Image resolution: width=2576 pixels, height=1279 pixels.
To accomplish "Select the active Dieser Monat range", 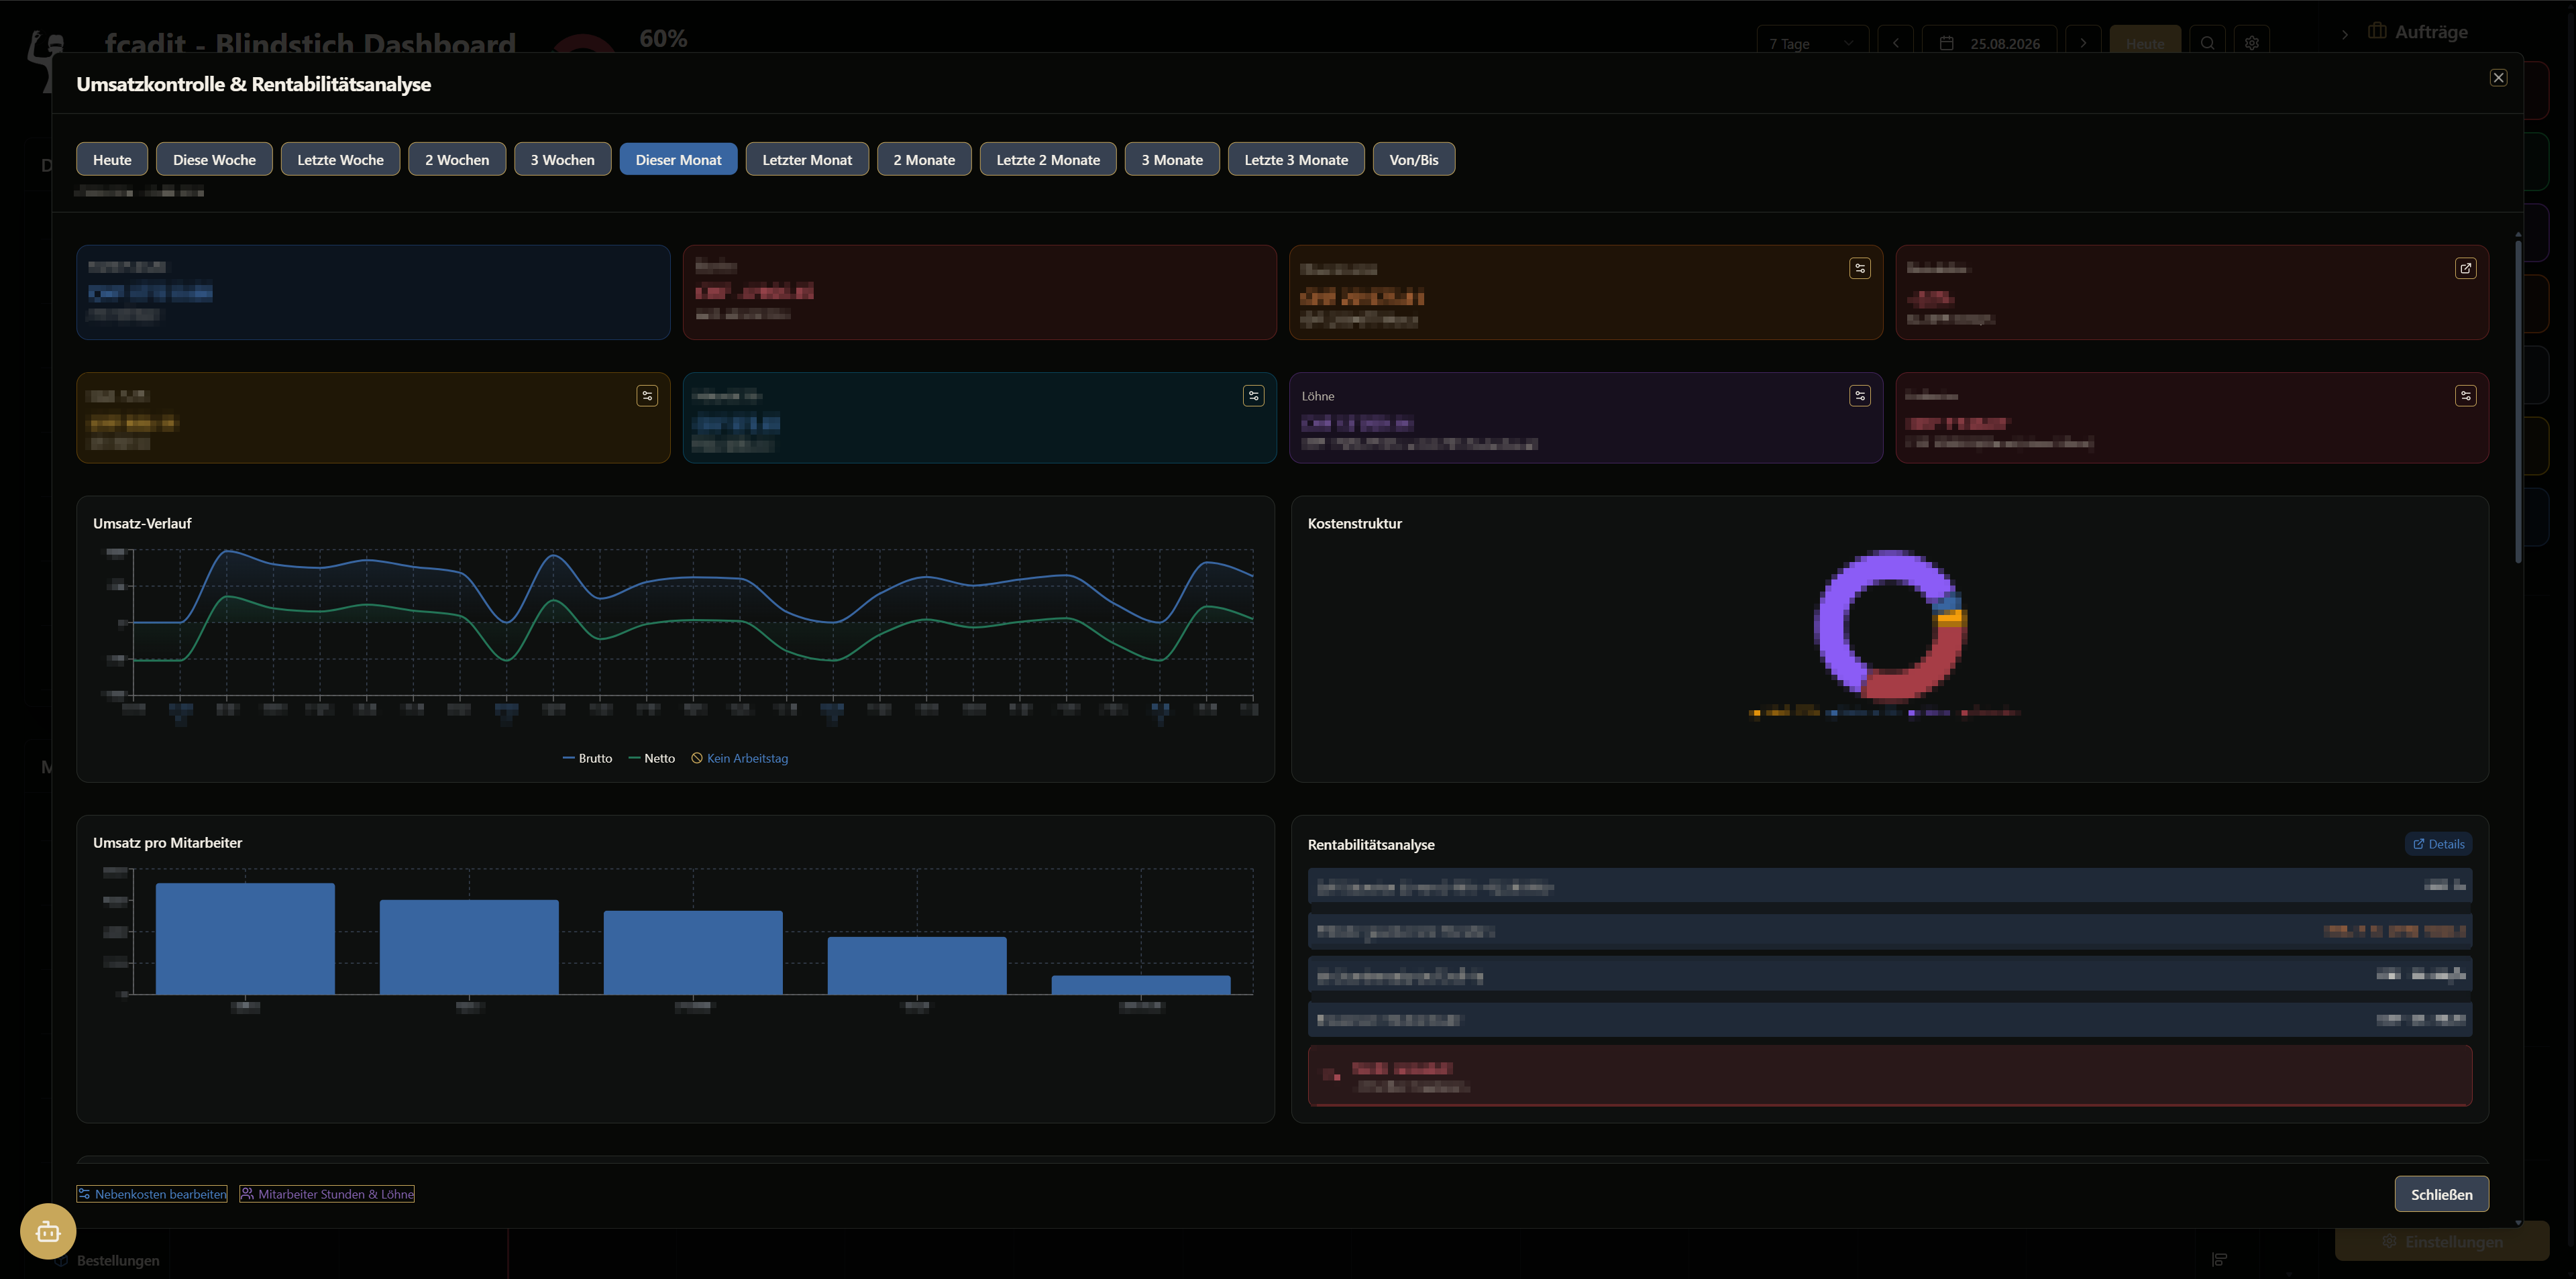I will pyautogui.click(x=678, y=159).
